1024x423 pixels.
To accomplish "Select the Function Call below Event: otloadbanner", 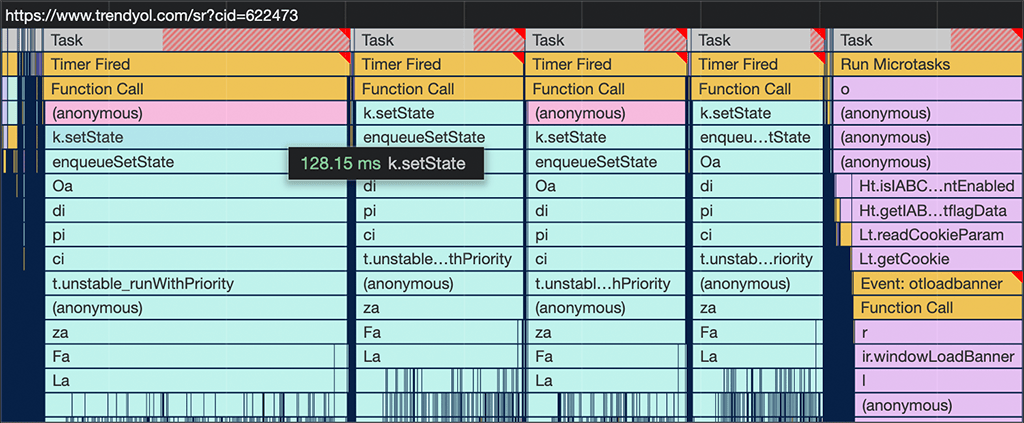I will click(x=937, y=307).
